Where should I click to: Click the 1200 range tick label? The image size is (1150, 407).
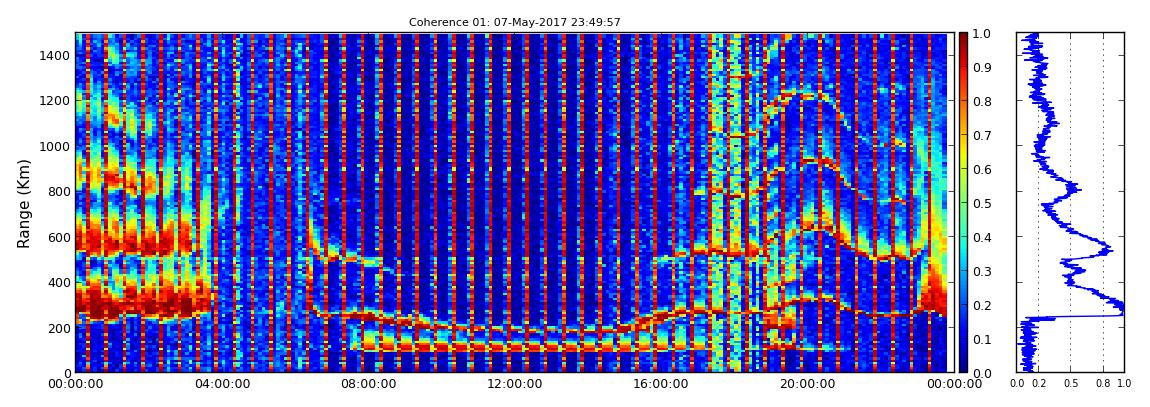click(x=56, y=100)
